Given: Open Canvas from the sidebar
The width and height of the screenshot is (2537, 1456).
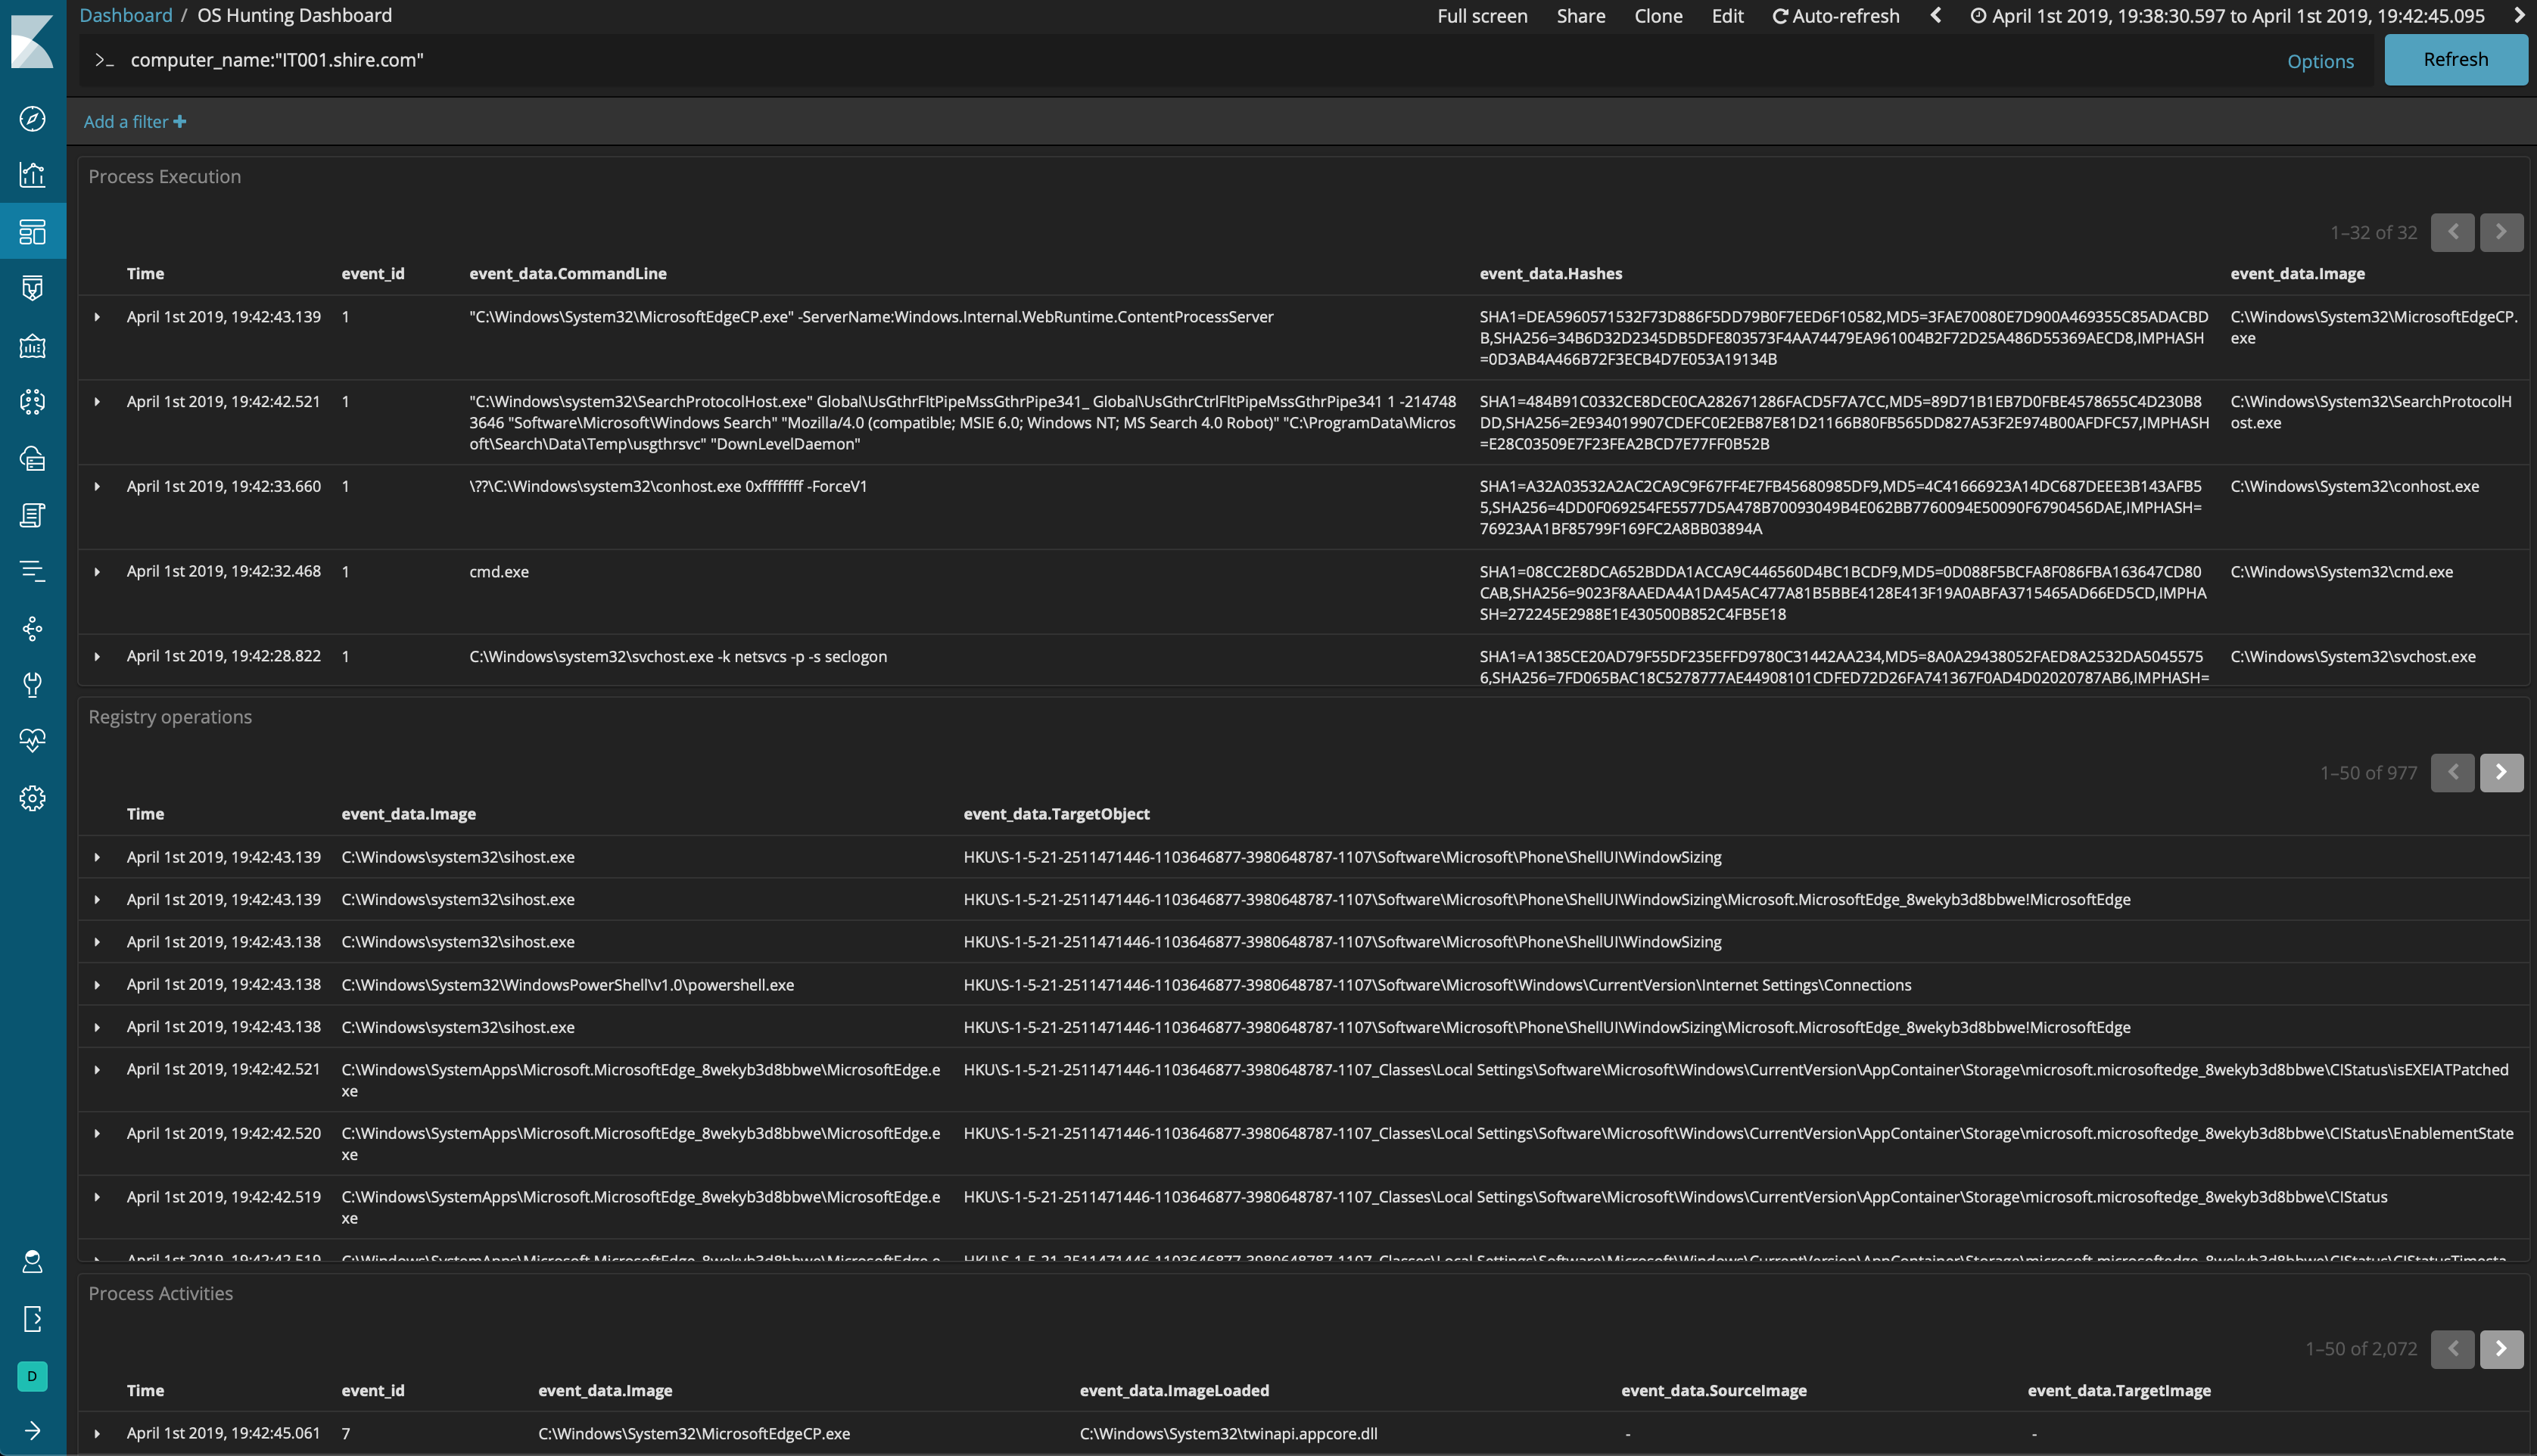Looking at the screenshot, I should click(32, 346).
